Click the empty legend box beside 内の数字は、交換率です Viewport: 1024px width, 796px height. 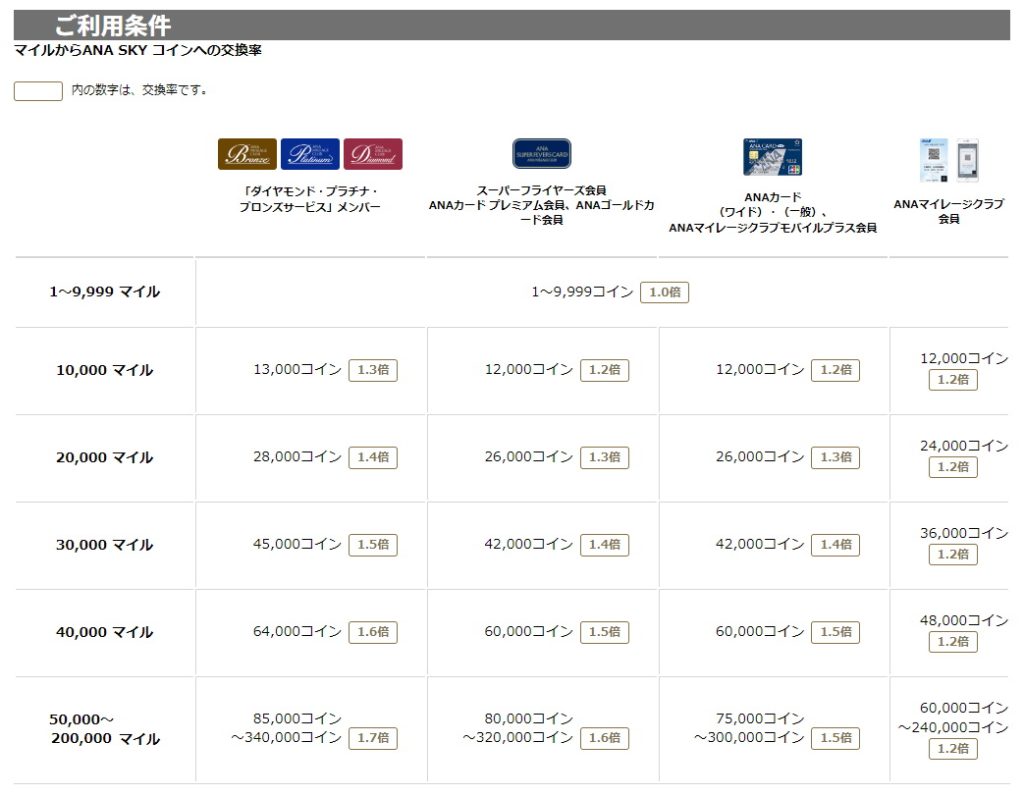(38, 91)
